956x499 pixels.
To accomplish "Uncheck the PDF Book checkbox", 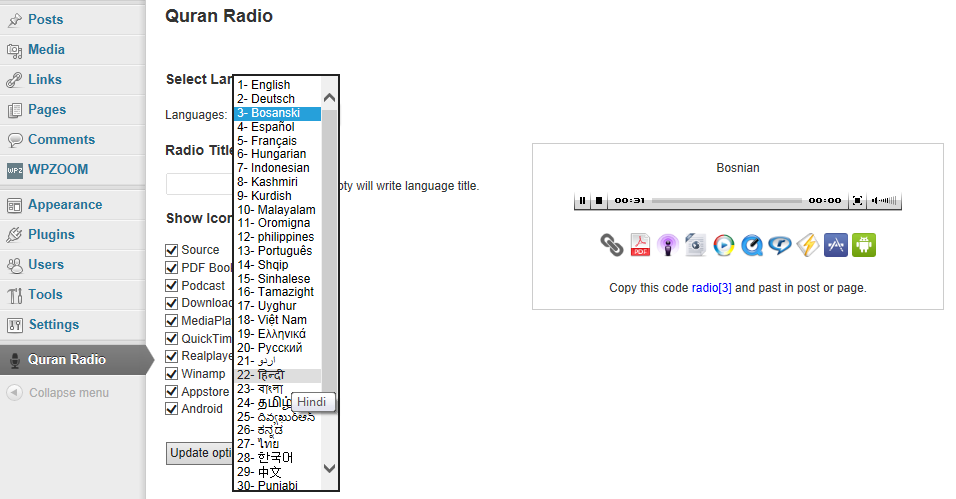I will point(171,268).
